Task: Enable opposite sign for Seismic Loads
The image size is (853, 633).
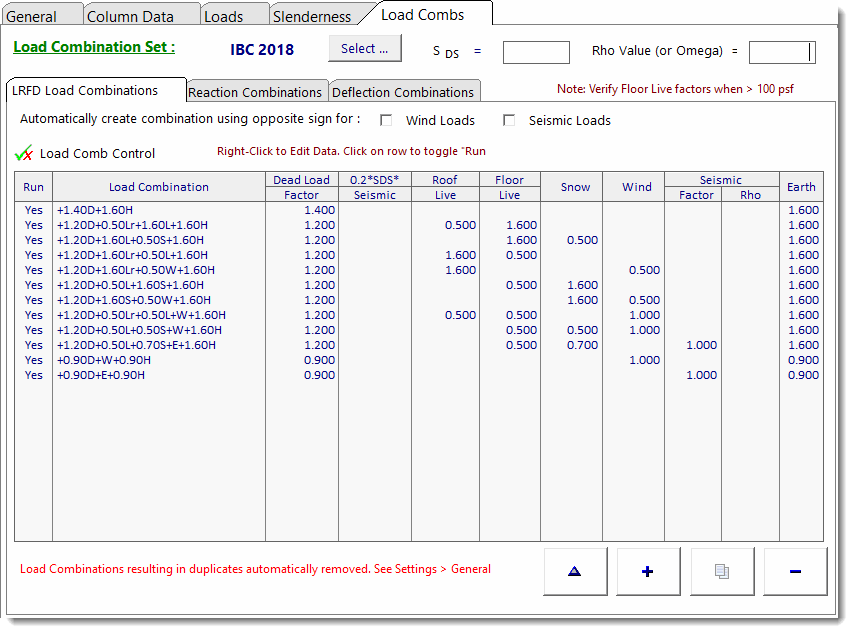Action: (x=509, y=121)
